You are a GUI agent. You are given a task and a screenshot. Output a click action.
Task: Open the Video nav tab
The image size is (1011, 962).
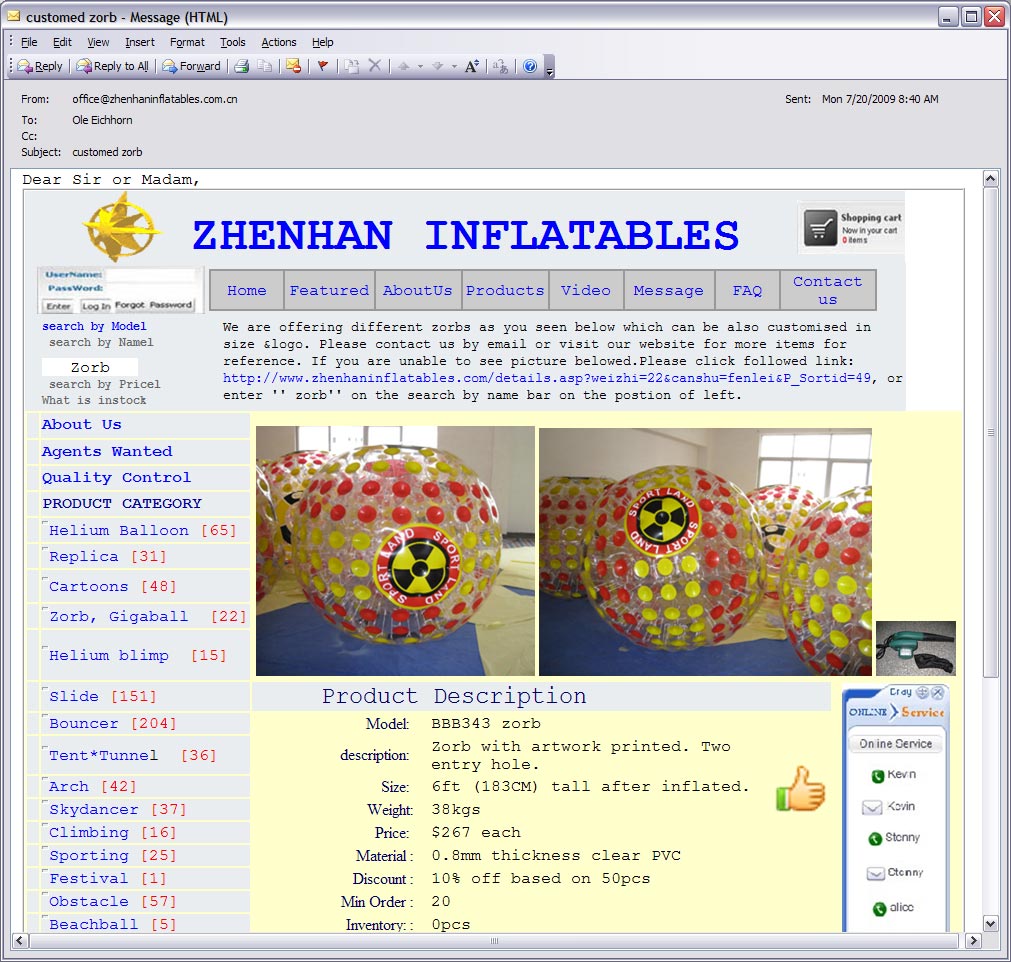click(586, 290)
